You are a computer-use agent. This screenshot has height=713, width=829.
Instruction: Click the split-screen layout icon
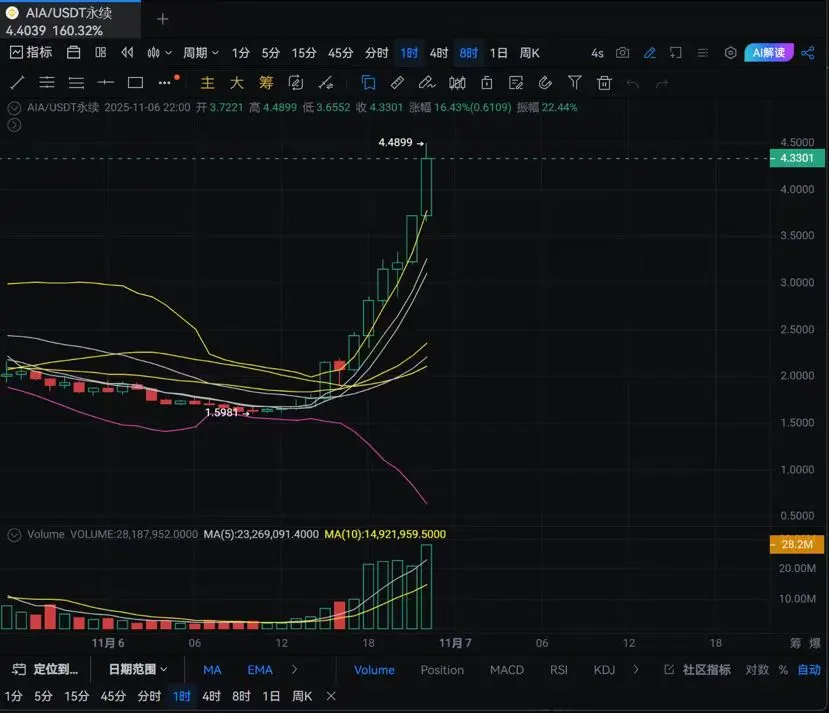[100, 52]
